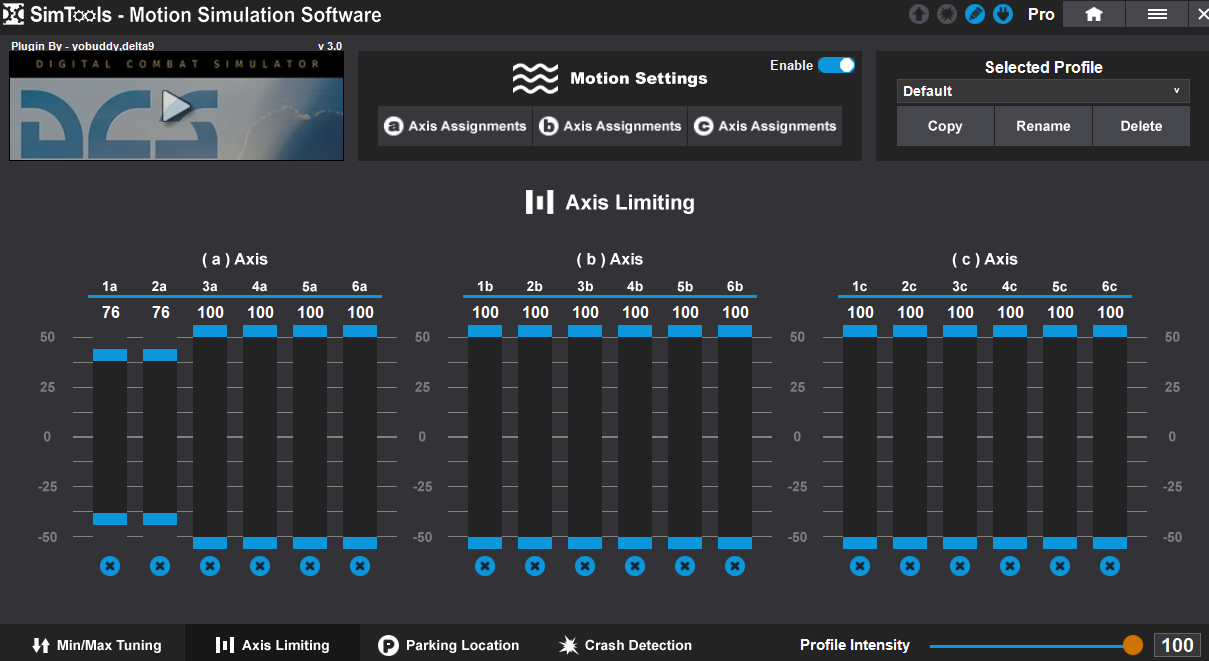Open the Selected Profile dropdown
The image size is (1209, 661).
coord(1042,91)
